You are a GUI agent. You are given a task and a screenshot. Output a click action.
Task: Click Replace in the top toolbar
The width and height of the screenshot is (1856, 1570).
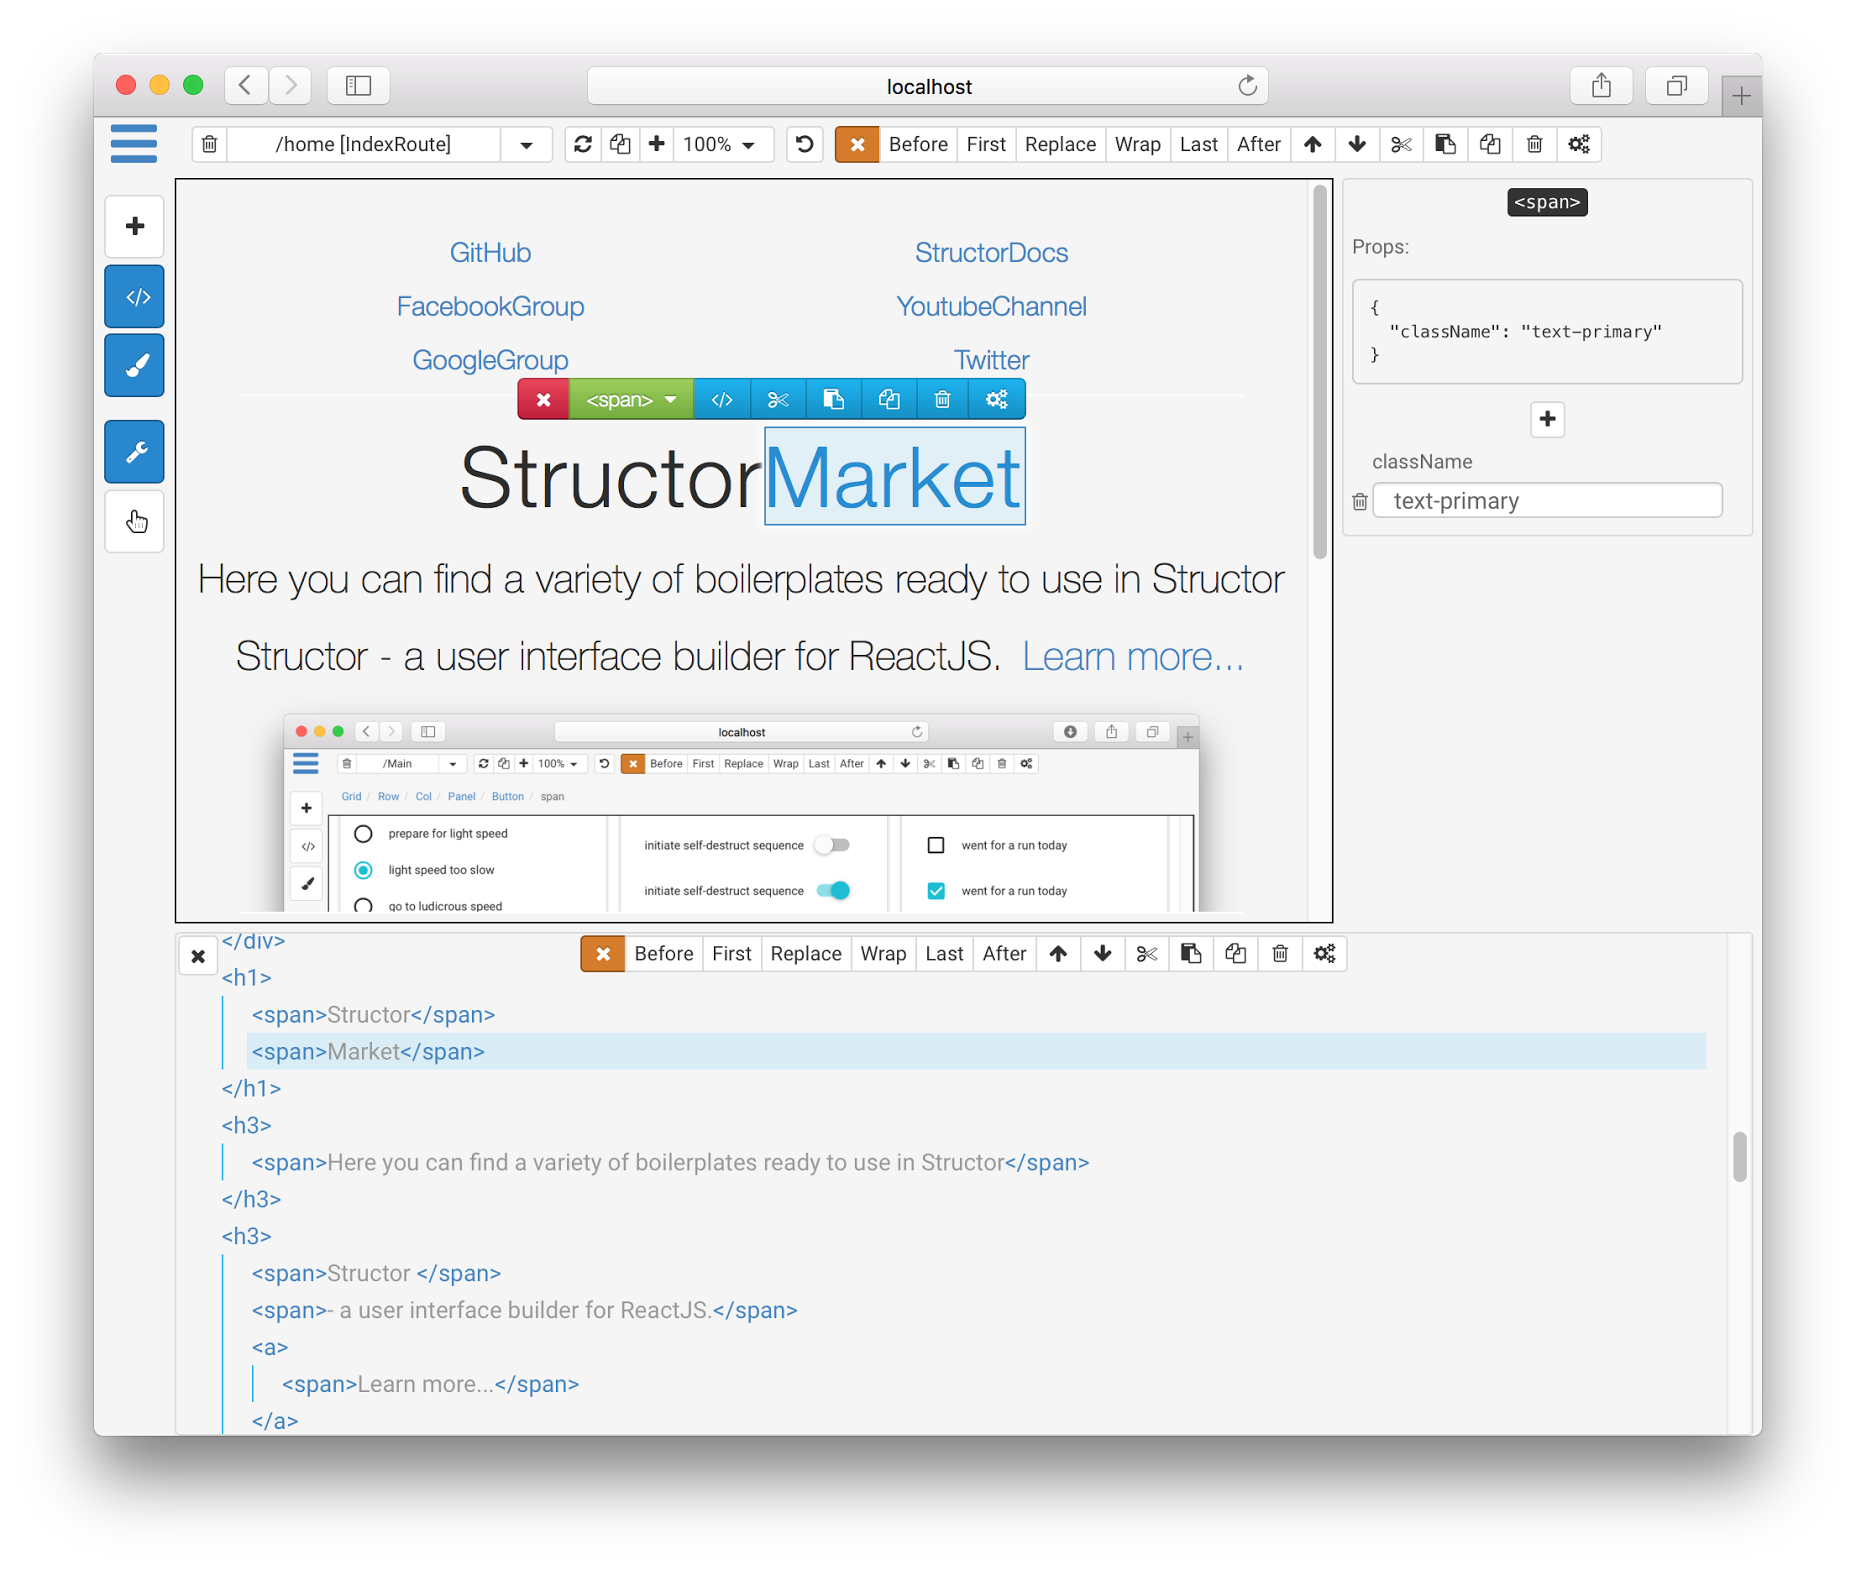click(1059, 144)
